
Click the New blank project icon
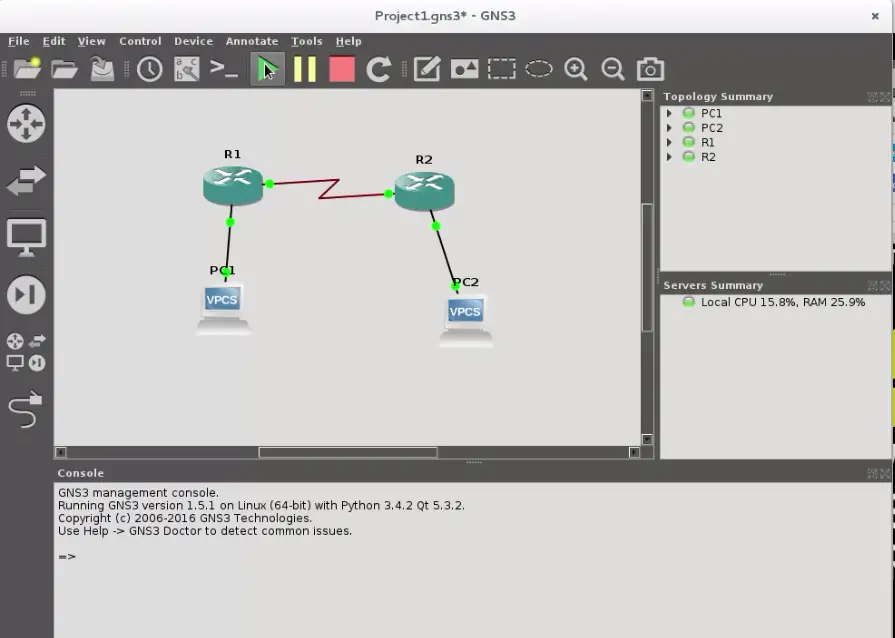pos(27,69)
